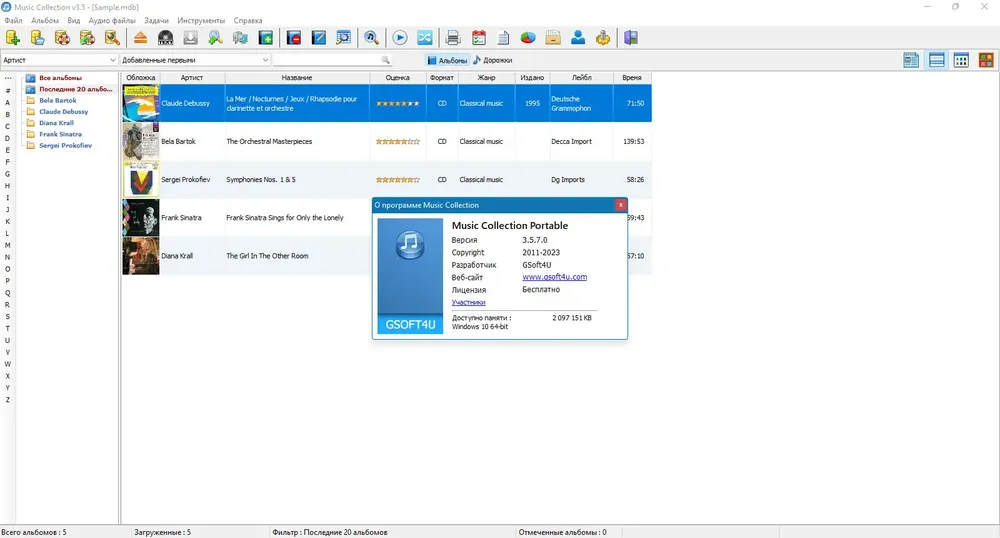1000x538 pixels.
Task: Open the Diana Krall folder
Action: (x=56, y=123)
